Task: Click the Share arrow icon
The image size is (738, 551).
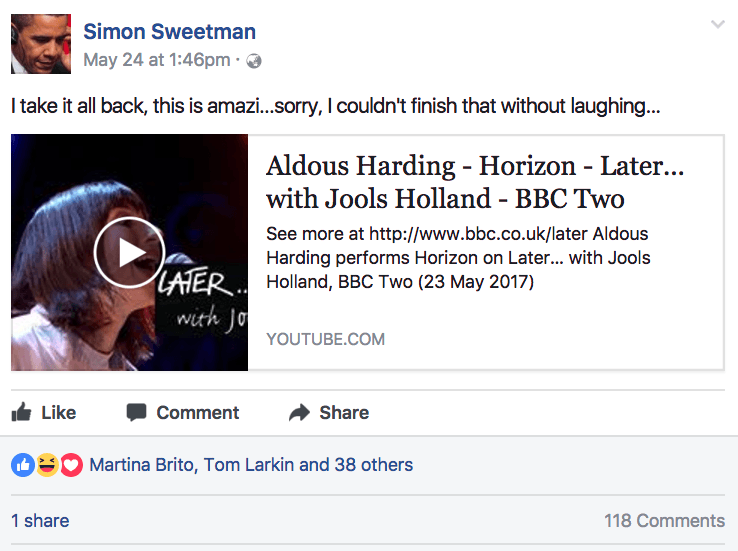Action: point(298,412)
